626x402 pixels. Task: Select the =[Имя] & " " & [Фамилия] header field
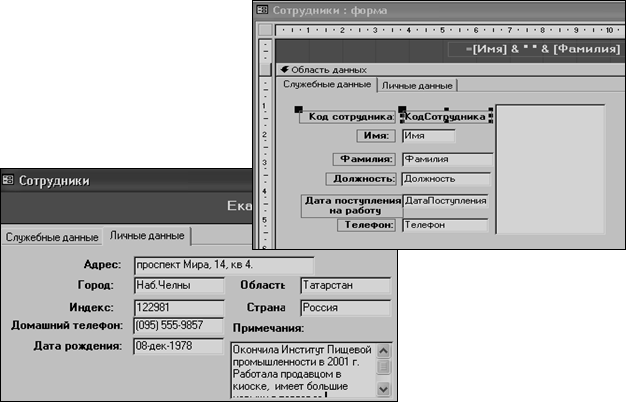[535, 49]
